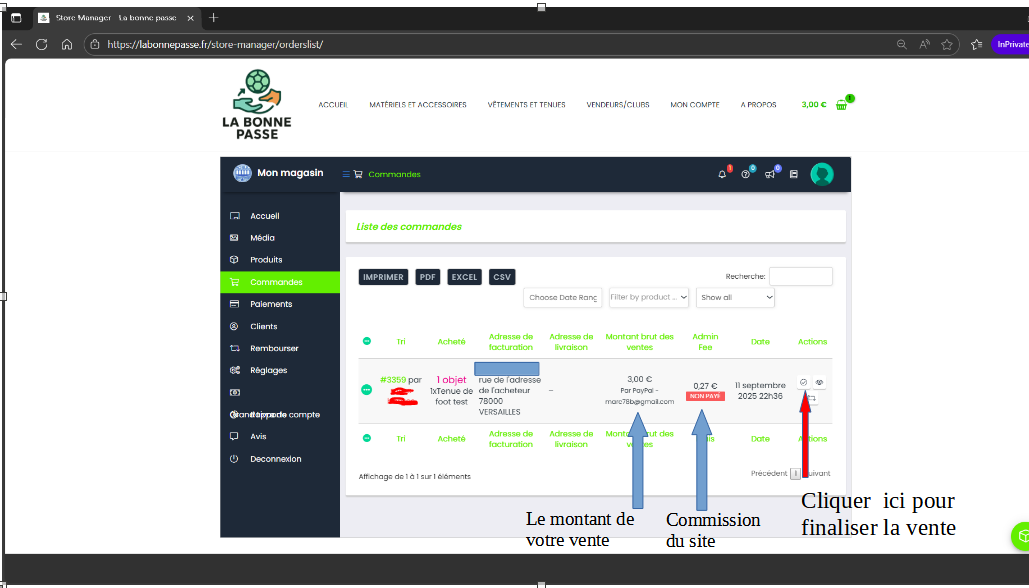
Task: Click the Recherche search field
Action: click(x=800, y=276)
